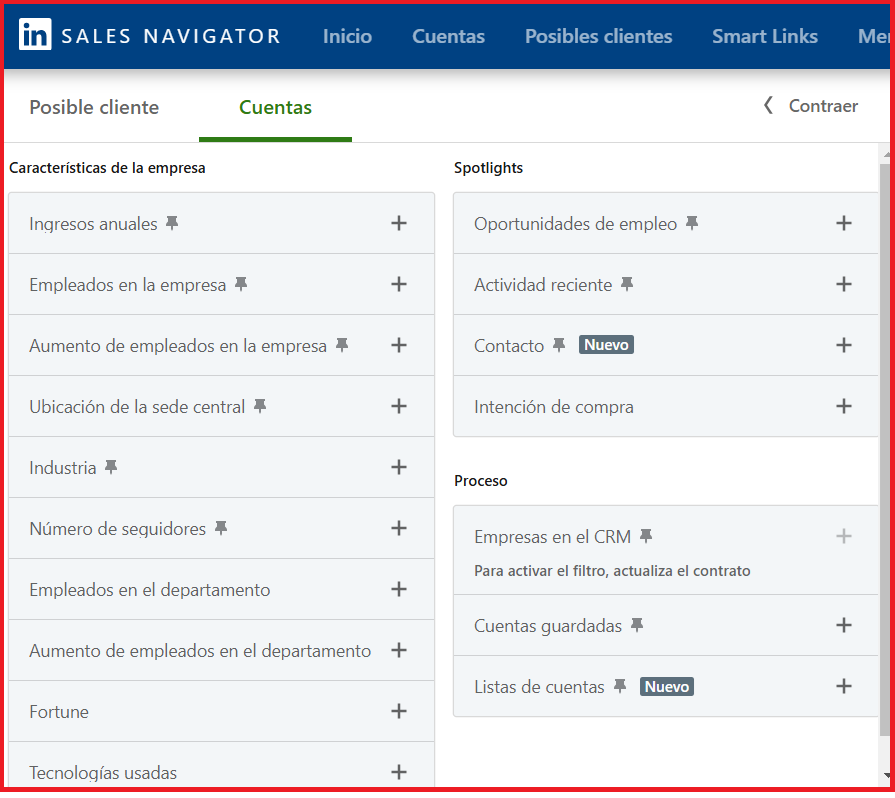This screenshot has width=895, height=798.
Task: Pin the Actividad reciente filter
Action: pyautogui.click(x=627, y=284)
